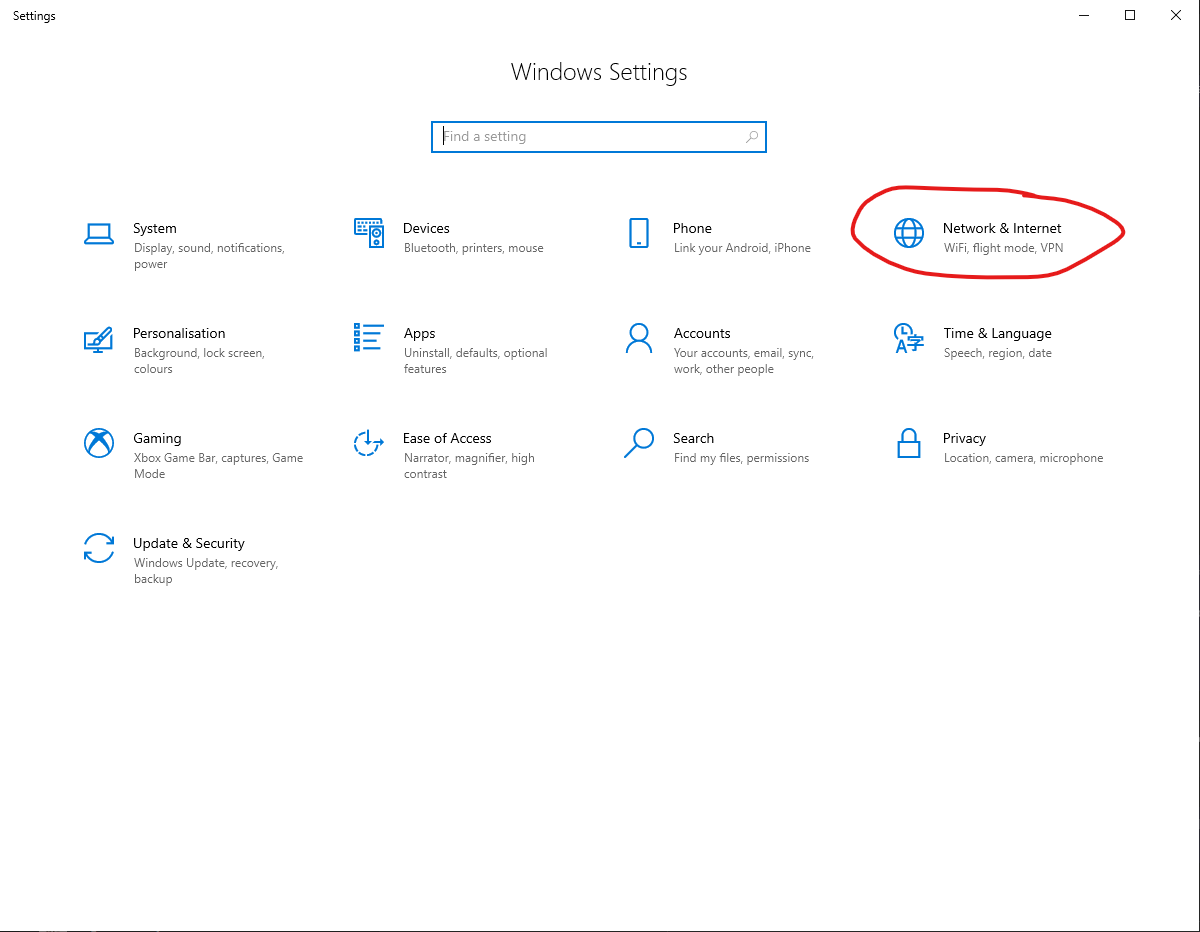Go to Phone settings label
Image resolution: width=1200 pixels, height=932 pixels.
[692, 228]
